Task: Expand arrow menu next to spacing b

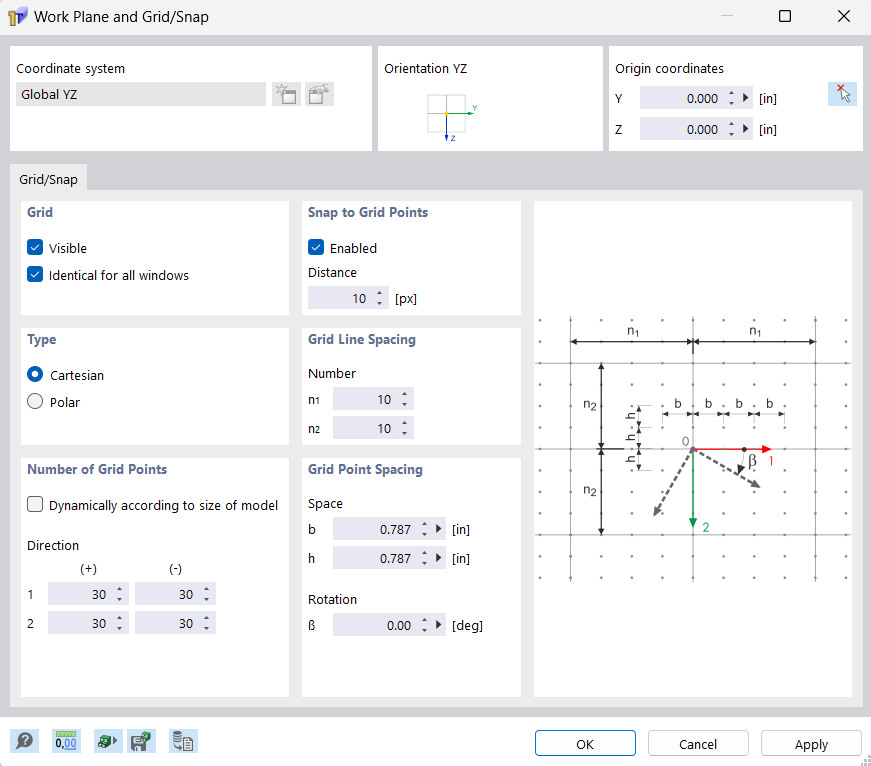Action: pos(438,530)
